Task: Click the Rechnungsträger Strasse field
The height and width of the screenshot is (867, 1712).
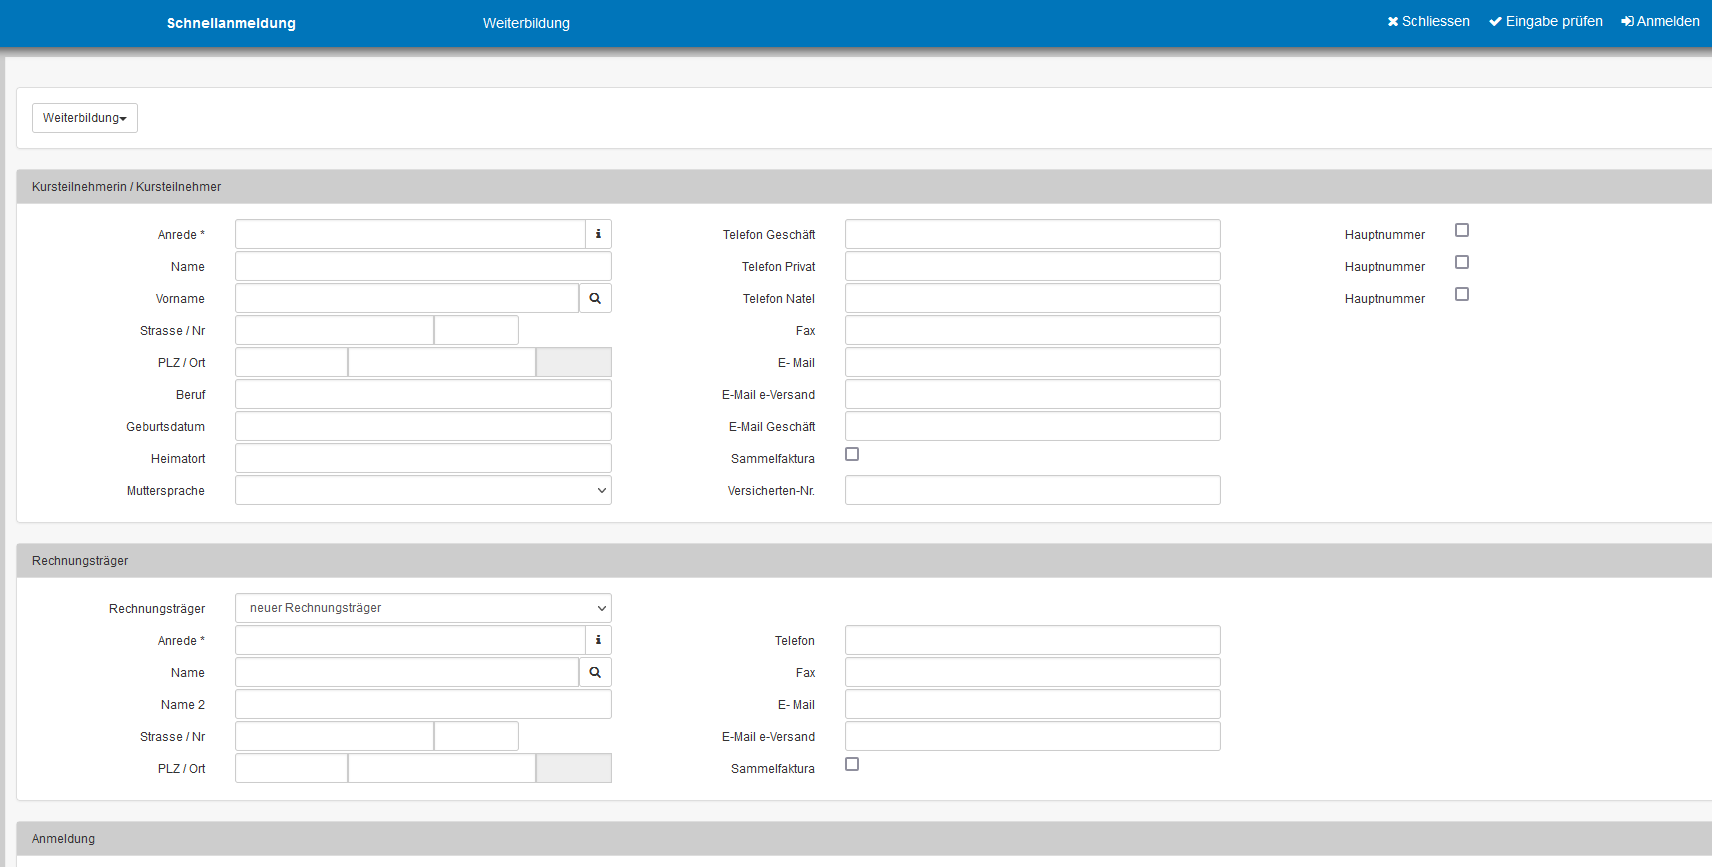Action: (334, 736)
